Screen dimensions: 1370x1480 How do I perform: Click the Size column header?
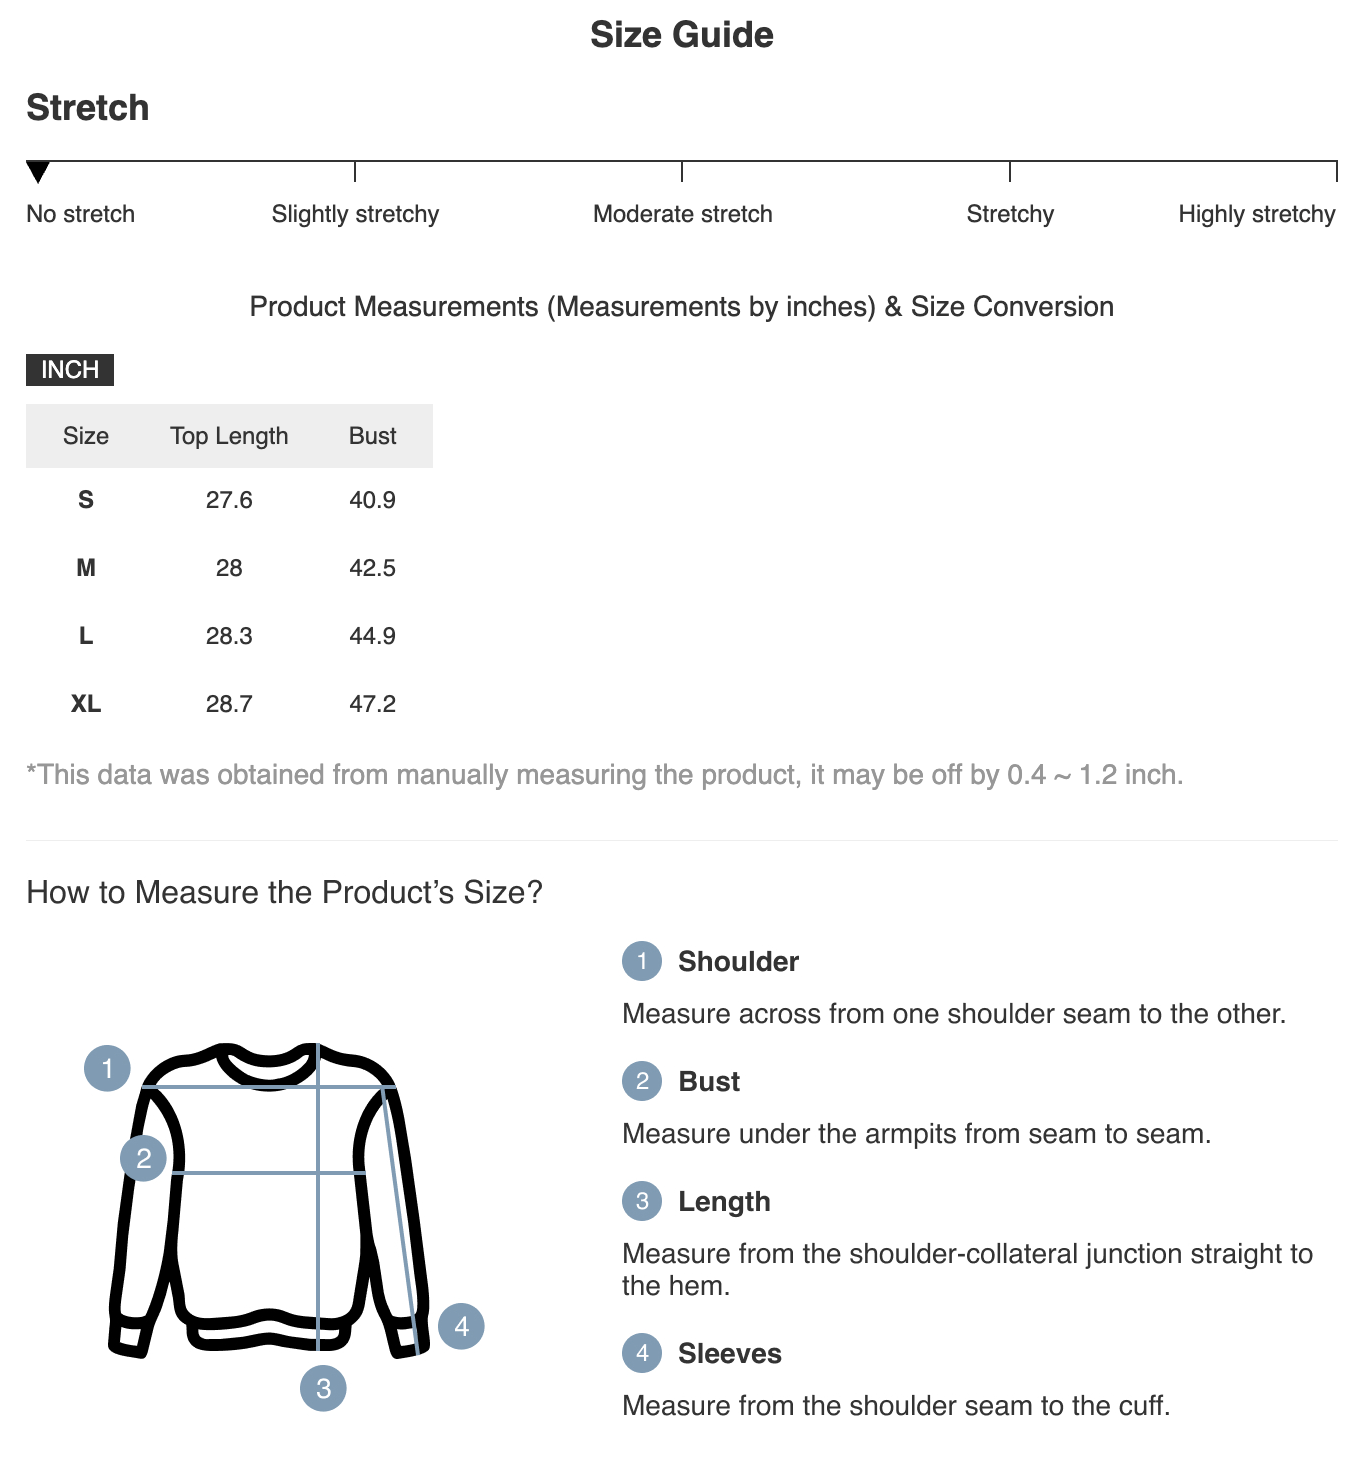(x=86, y=436)
